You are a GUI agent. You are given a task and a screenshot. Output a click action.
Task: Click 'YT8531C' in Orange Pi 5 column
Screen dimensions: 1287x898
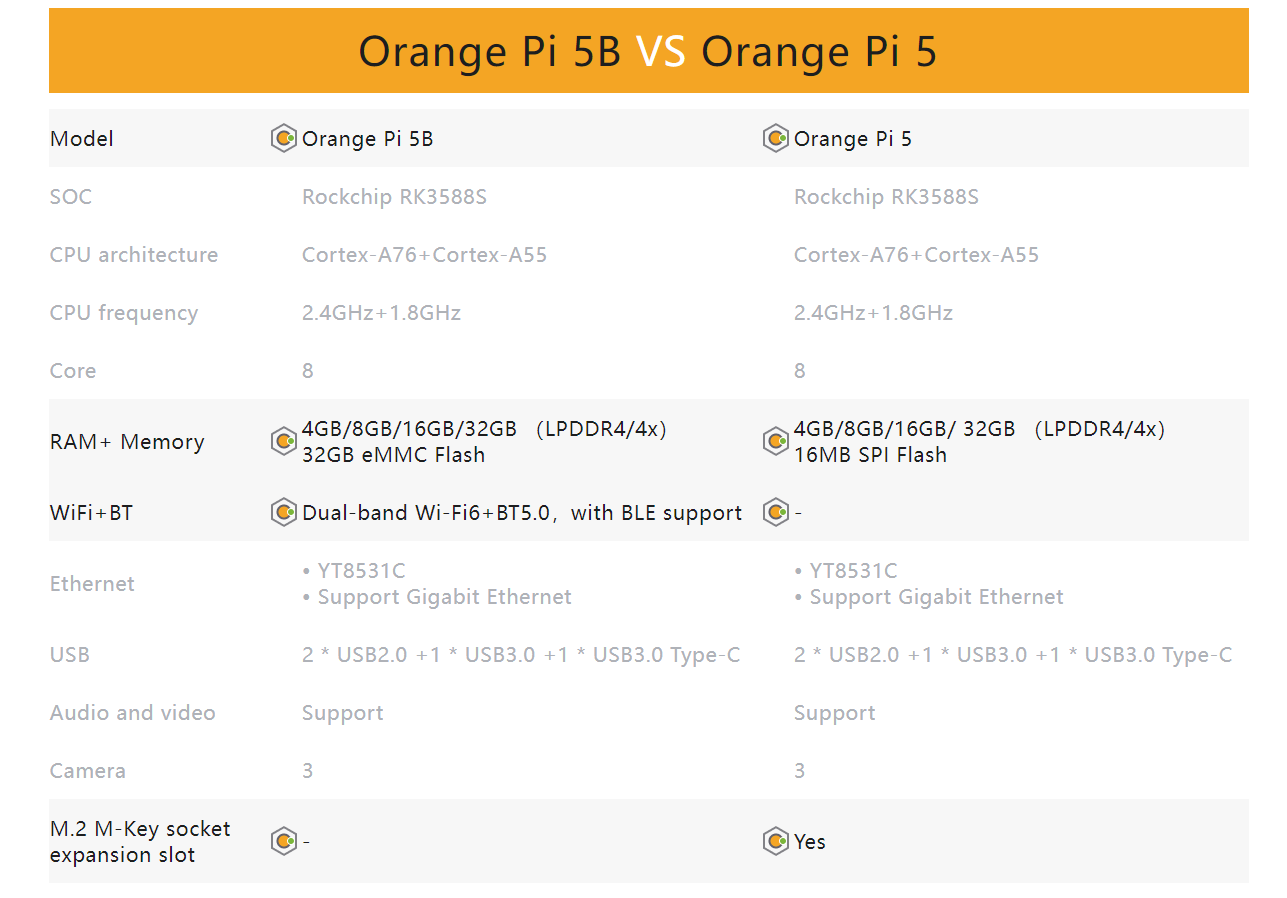coord(853,570)
